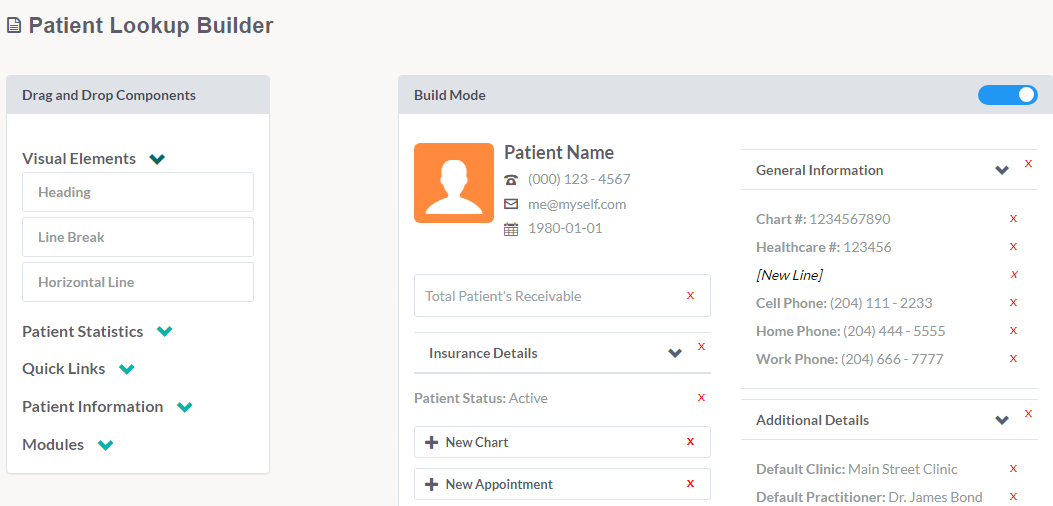Collapse the Visual Elements section chevron

point(157,159)
